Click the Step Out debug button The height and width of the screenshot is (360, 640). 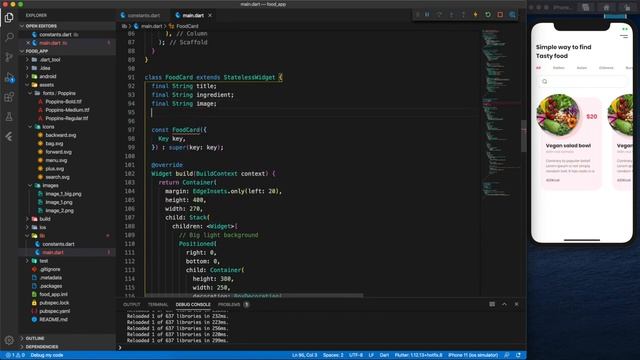click(463, 15)
